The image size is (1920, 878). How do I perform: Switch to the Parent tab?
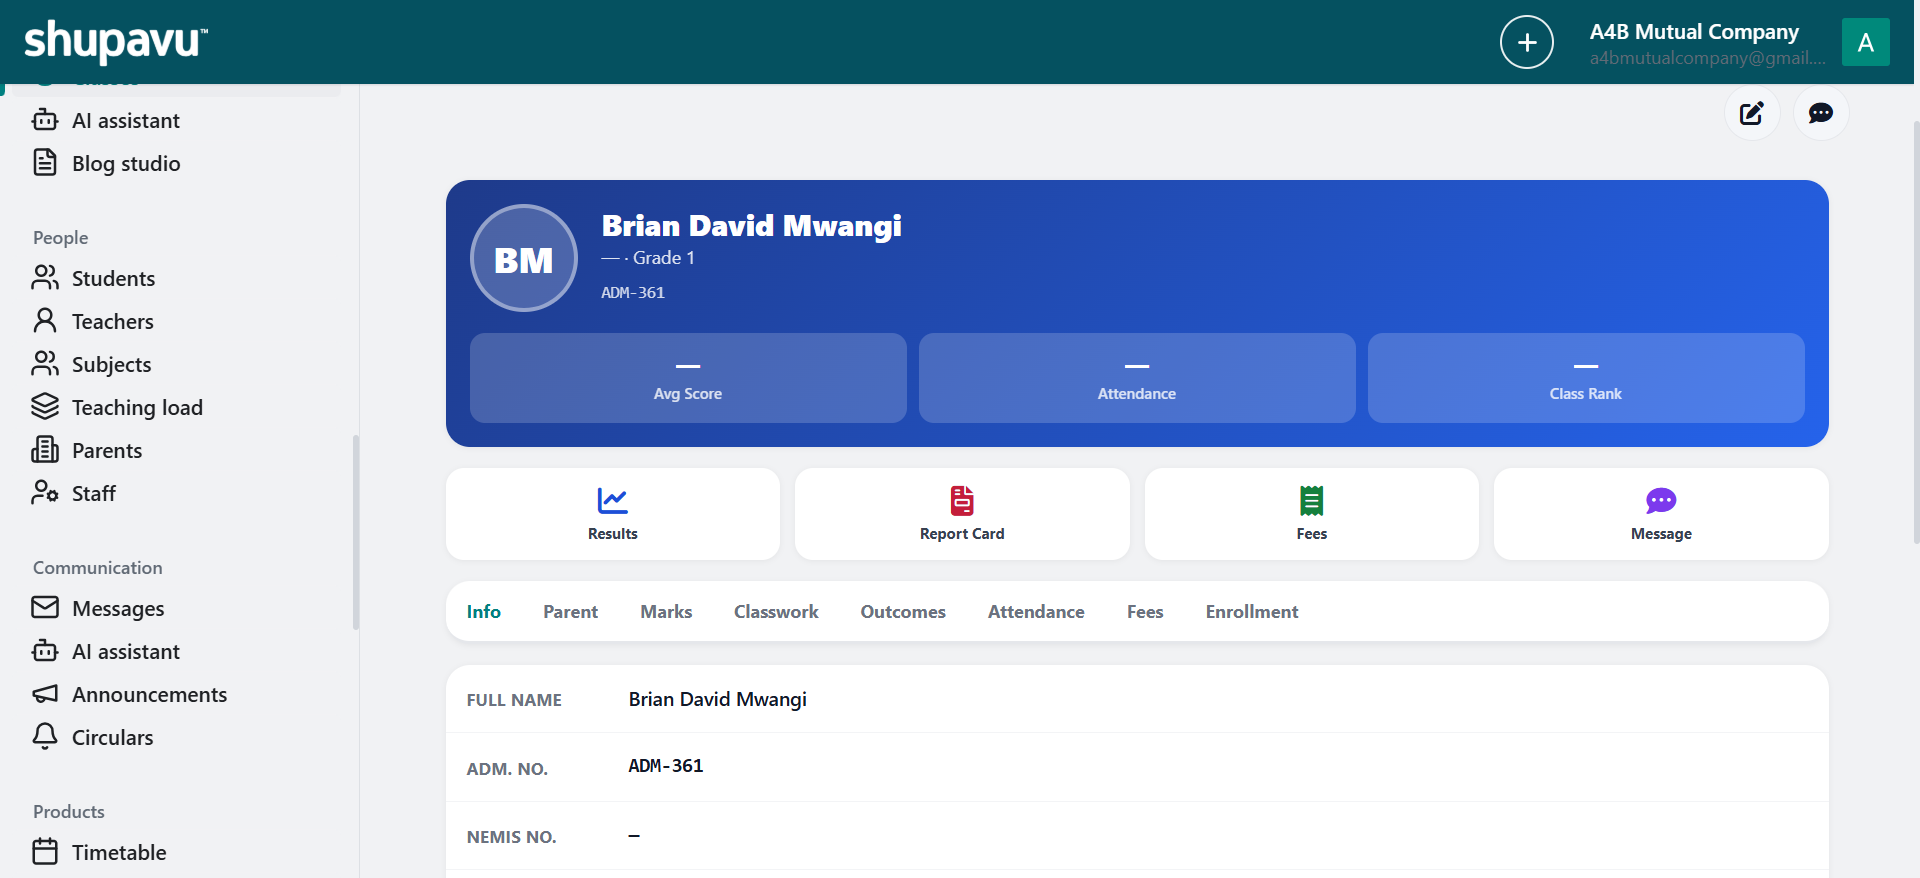coord(571,612)
